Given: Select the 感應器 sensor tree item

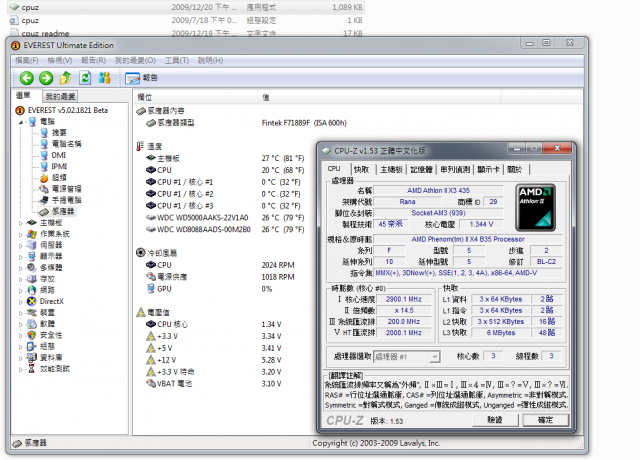Looking at the screenshot, I should [57, 211].
